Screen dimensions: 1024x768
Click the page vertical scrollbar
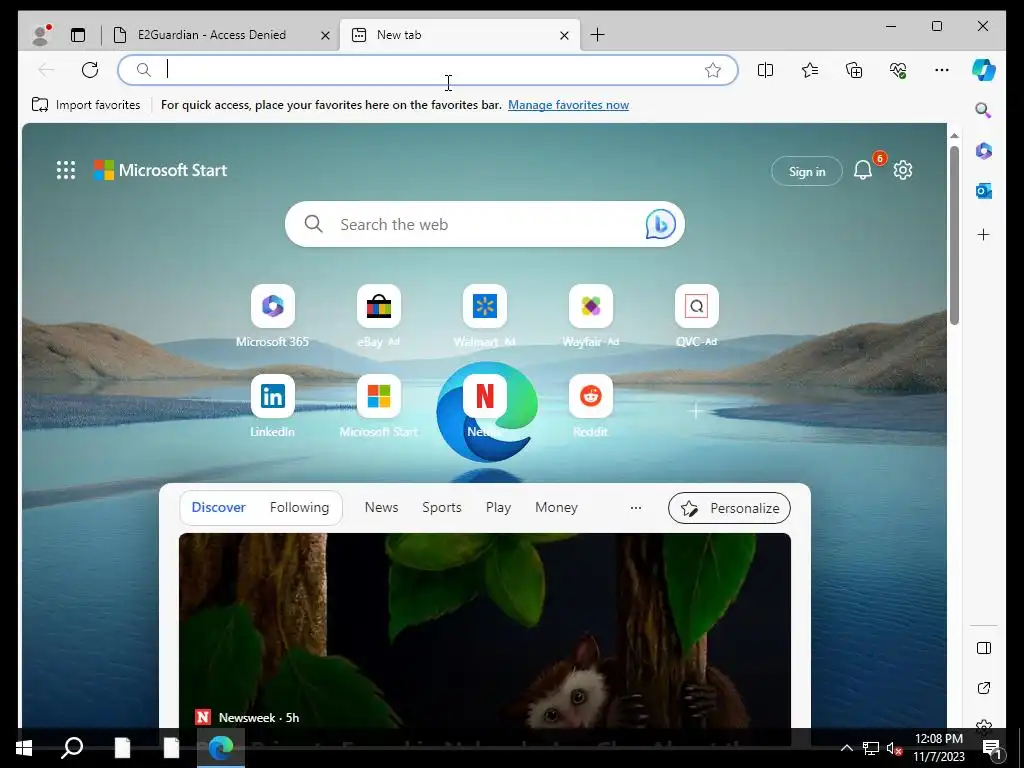954,235
